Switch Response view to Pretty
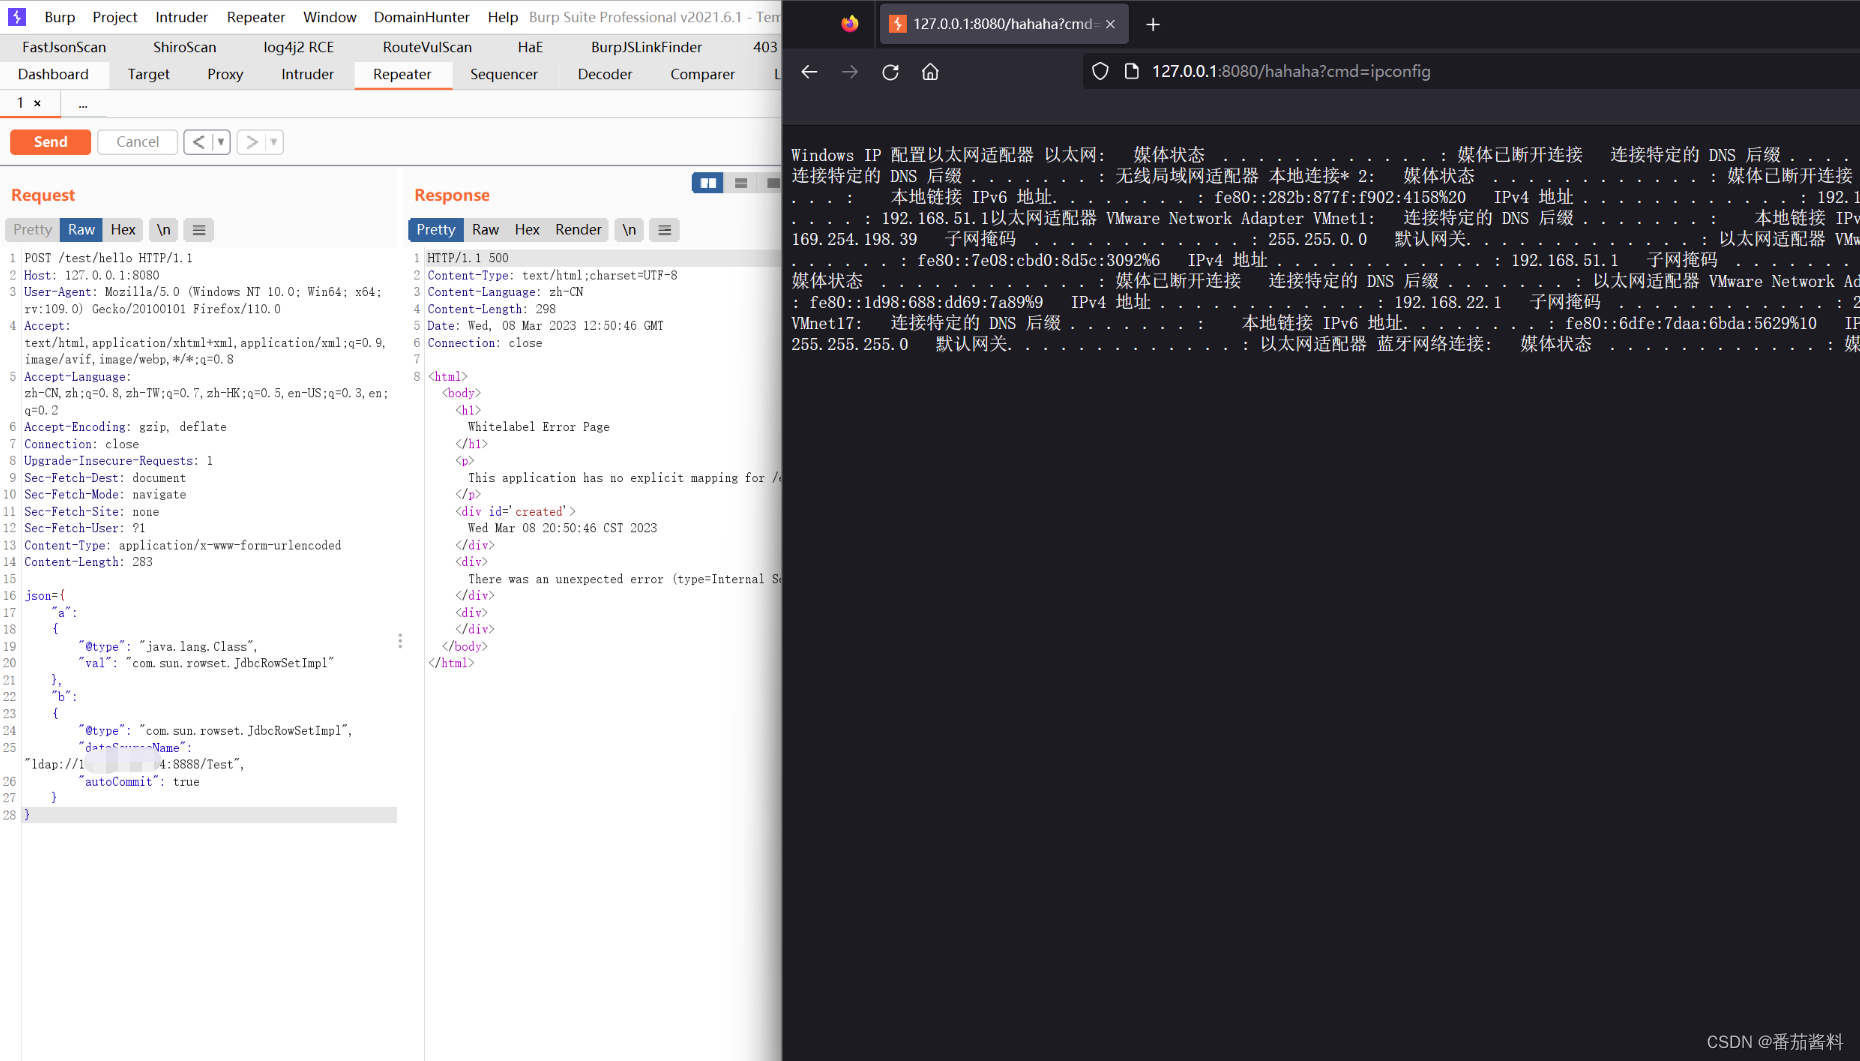The width and height of the screenshot is (1860, 1061). [436, 230]
